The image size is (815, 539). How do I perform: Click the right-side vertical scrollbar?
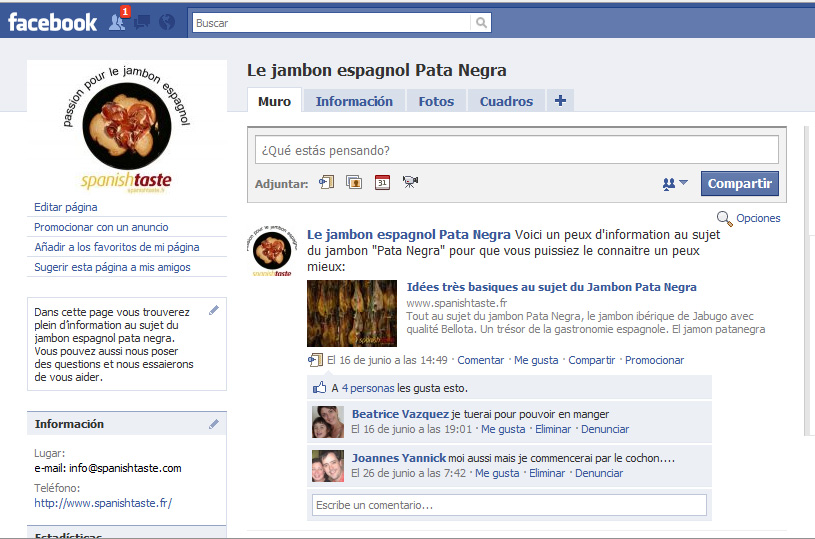click(807, 281)
